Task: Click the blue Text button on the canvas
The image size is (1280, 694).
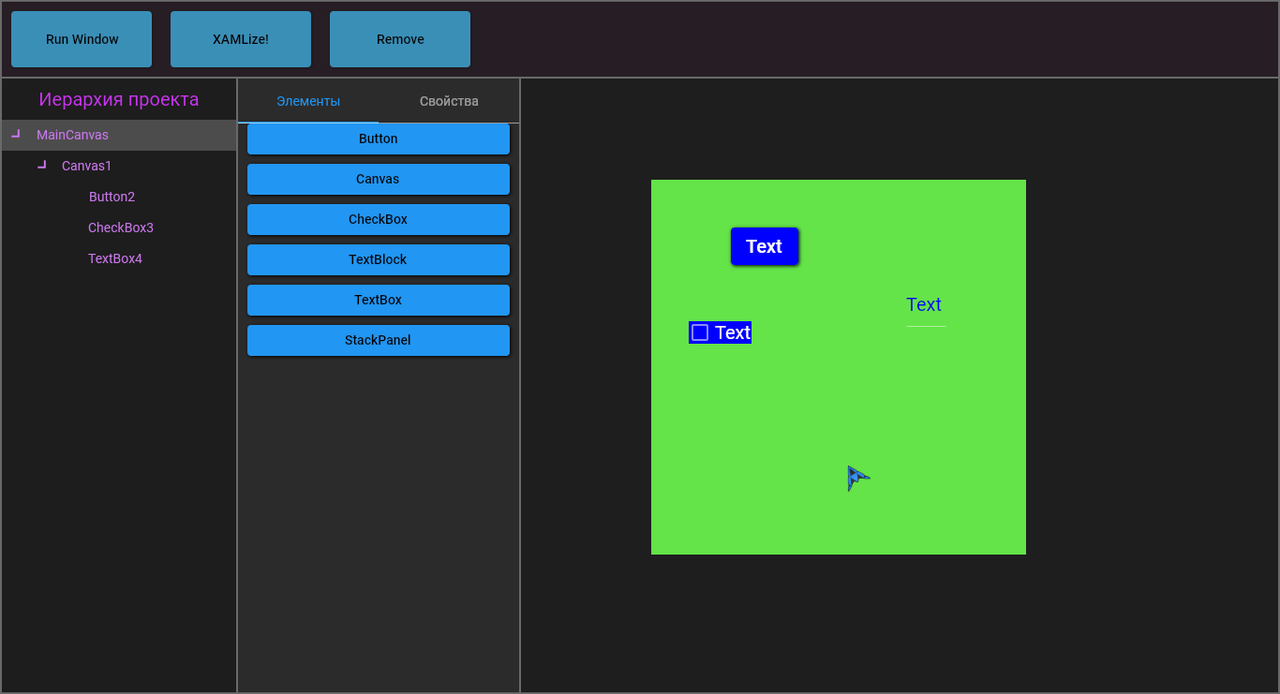Action: pyautogui.click(x=764, y=246)
